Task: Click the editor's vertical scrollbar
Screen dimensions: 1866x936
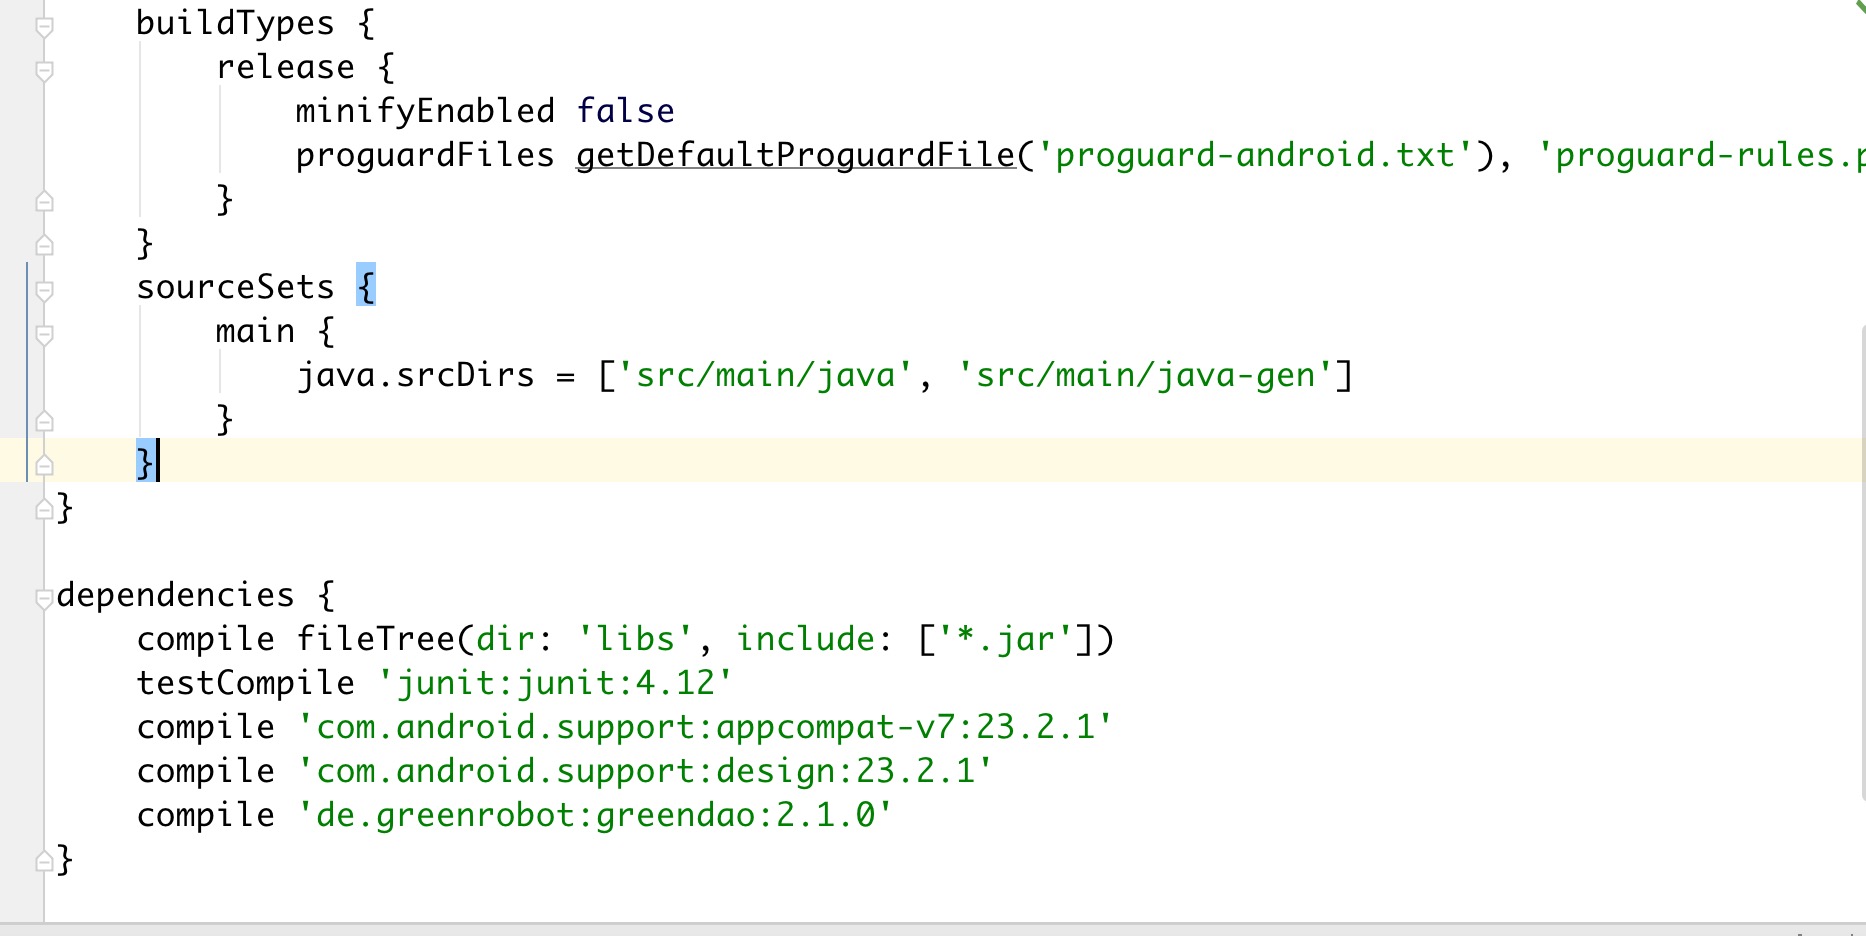Action: (1861, 560)
